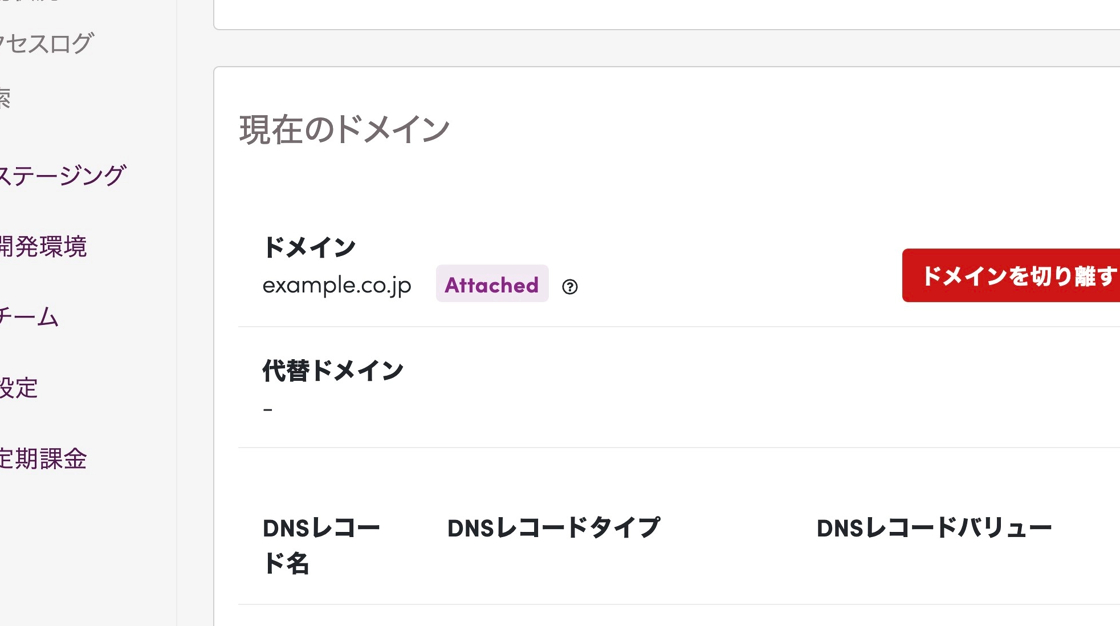Click the example.co.jp domain text

click(336, 285)
